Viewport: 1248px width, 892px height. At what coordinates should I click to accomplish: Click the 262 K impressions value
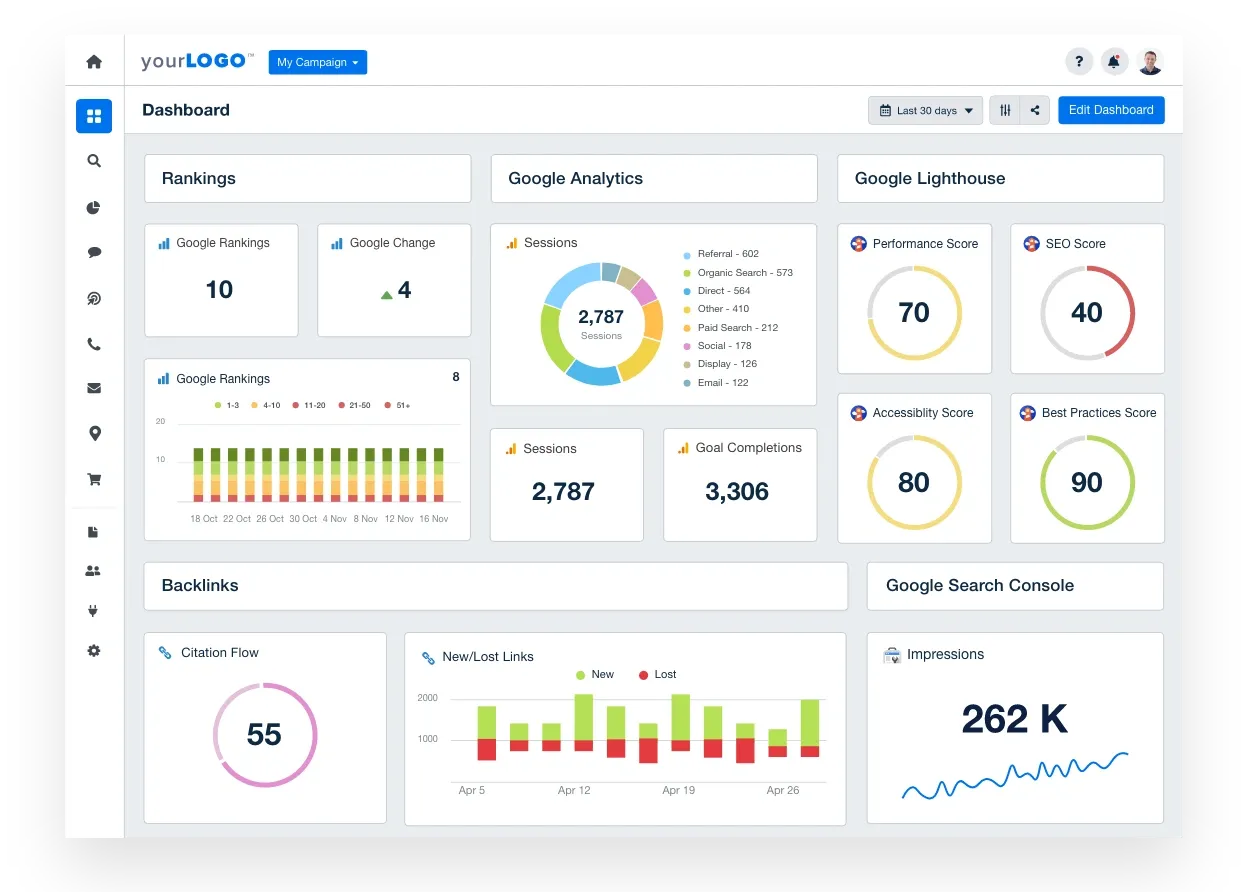1015,719
